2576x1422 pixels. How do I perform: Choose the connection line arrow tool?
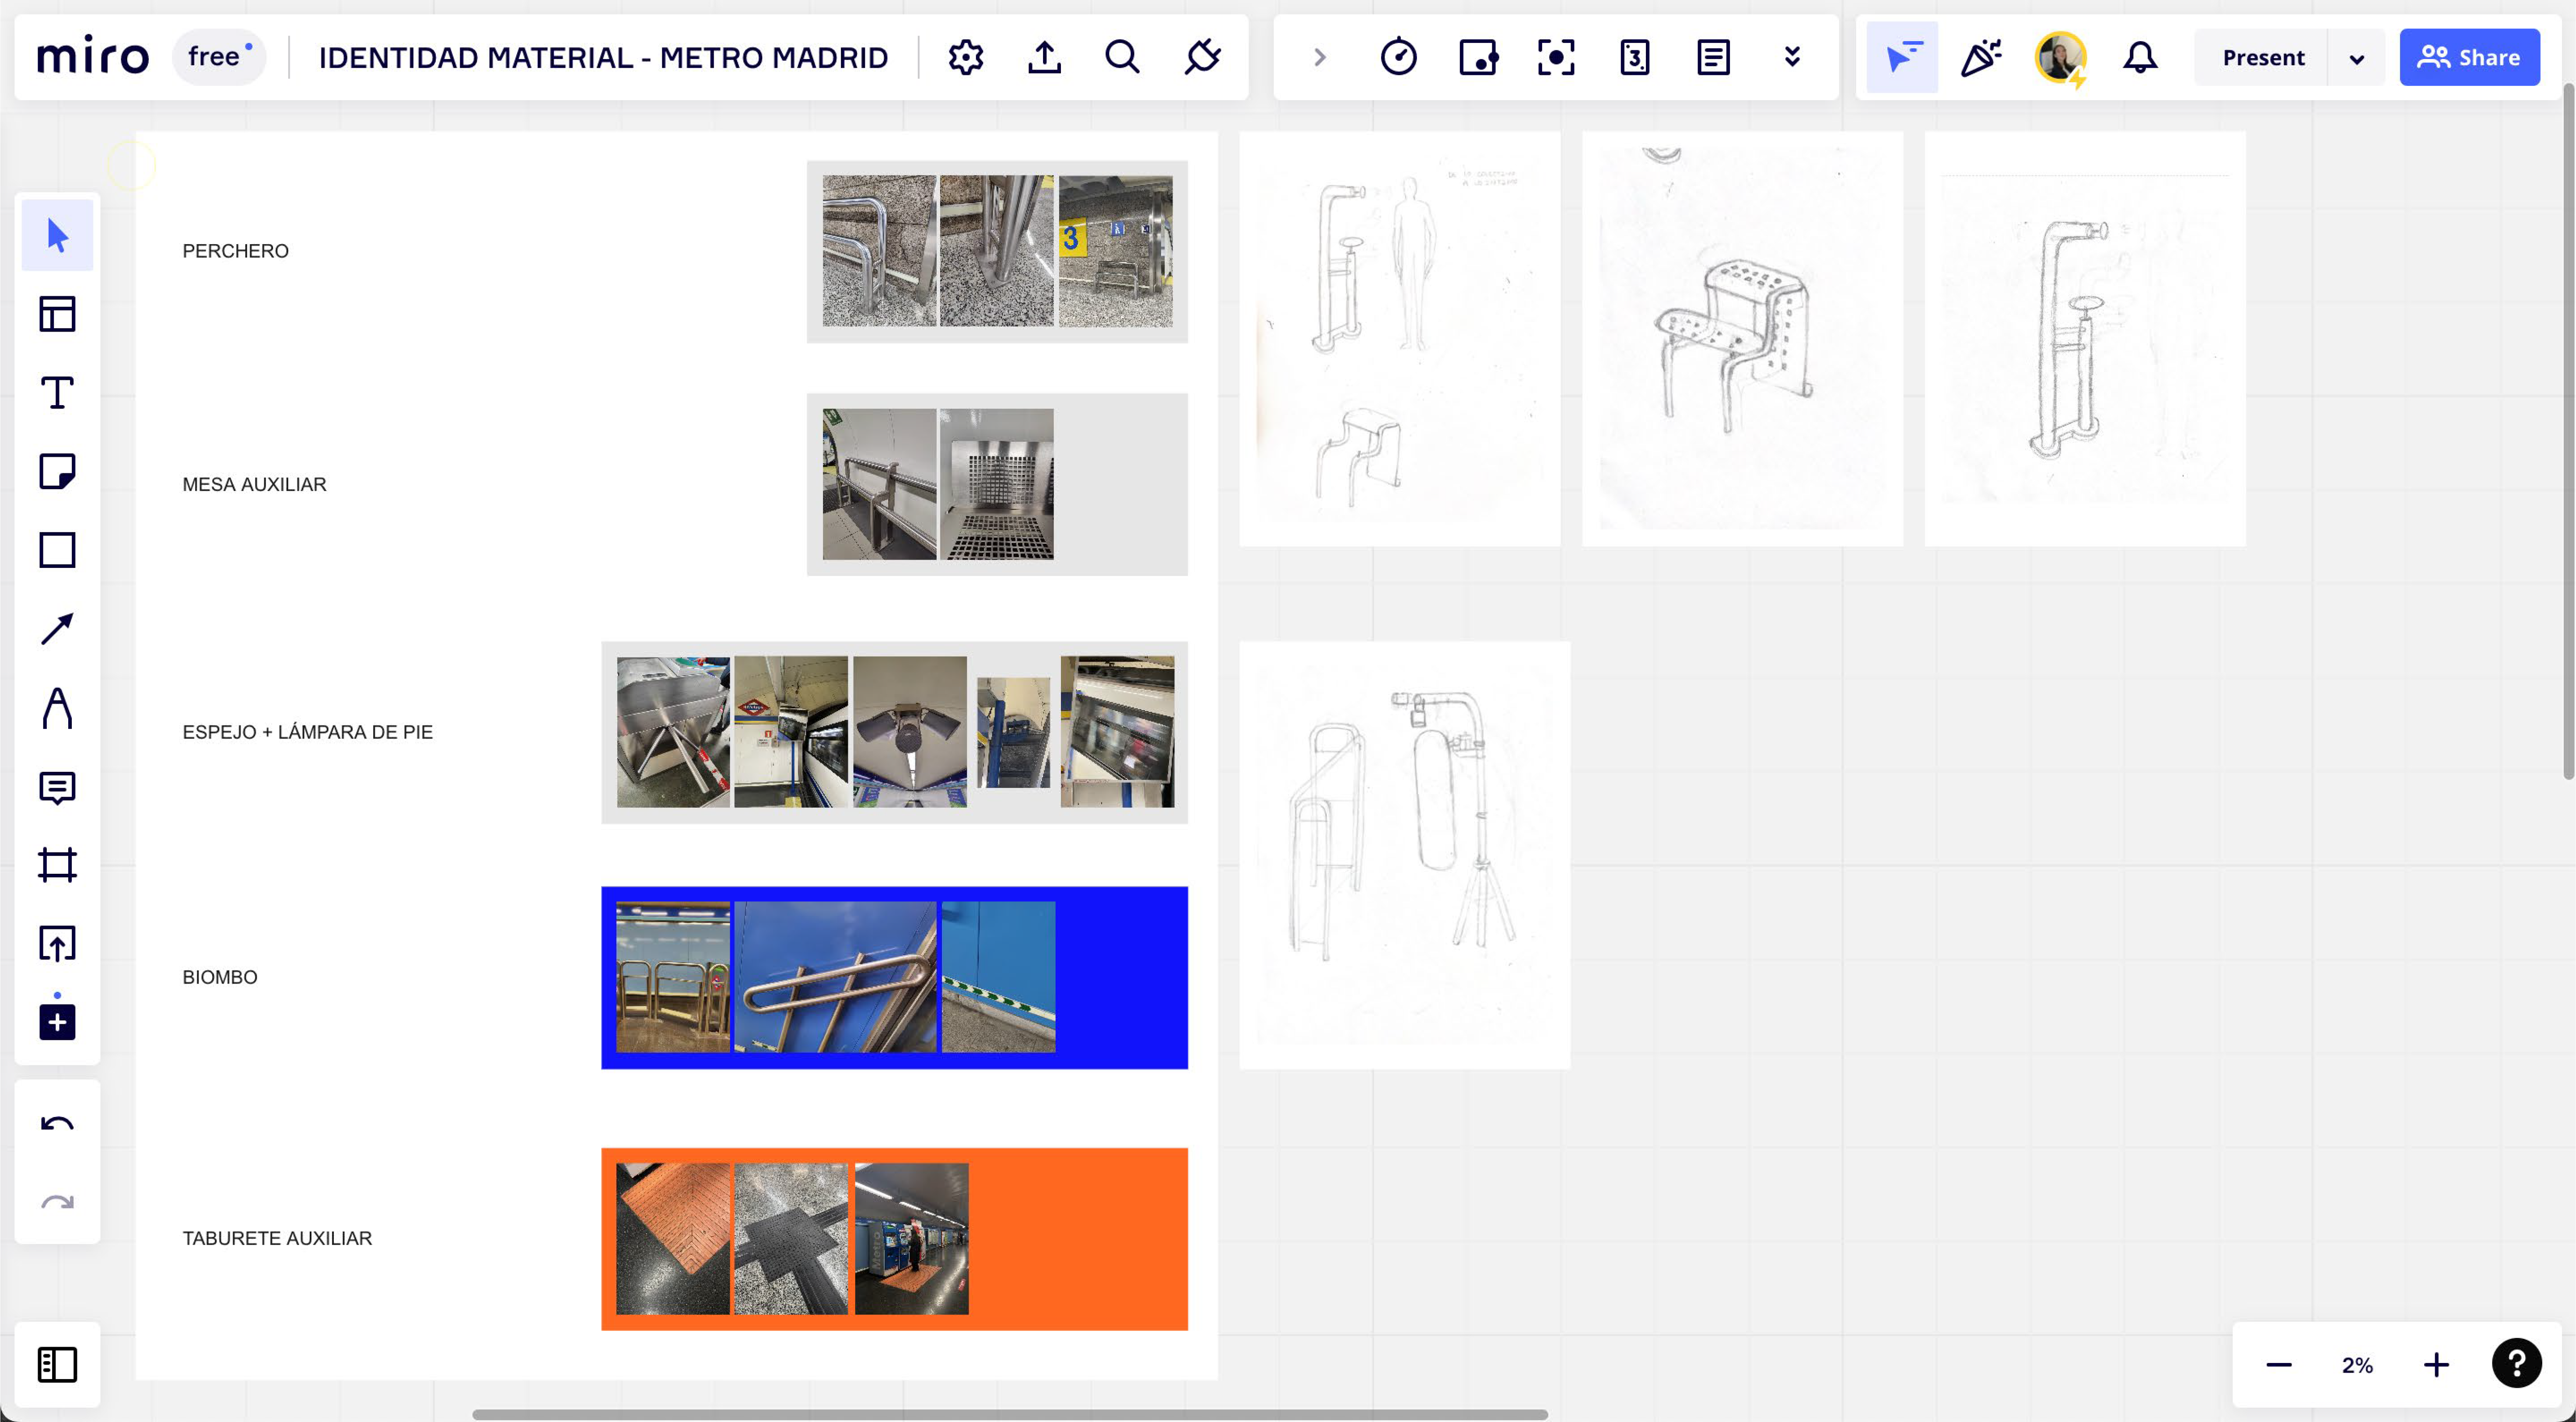57,629
